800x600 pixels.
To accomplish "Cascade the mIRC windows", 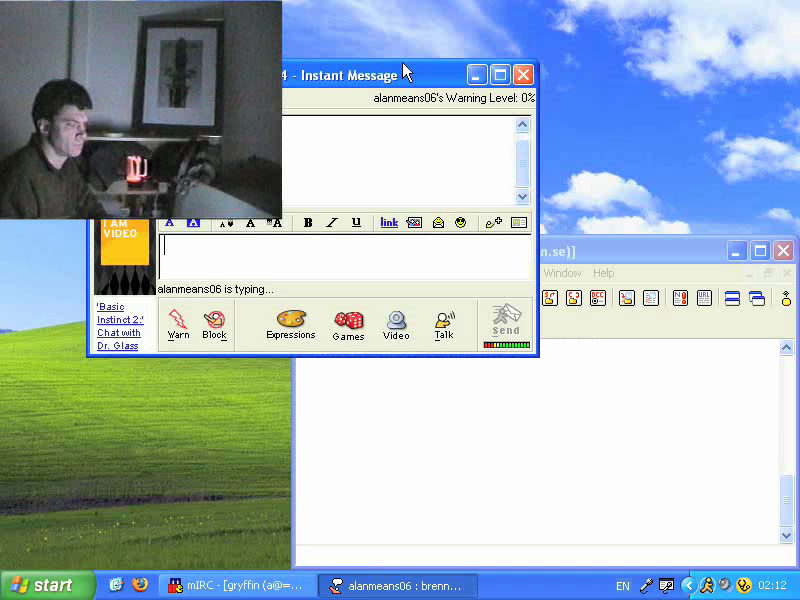I will pos(757,298).
